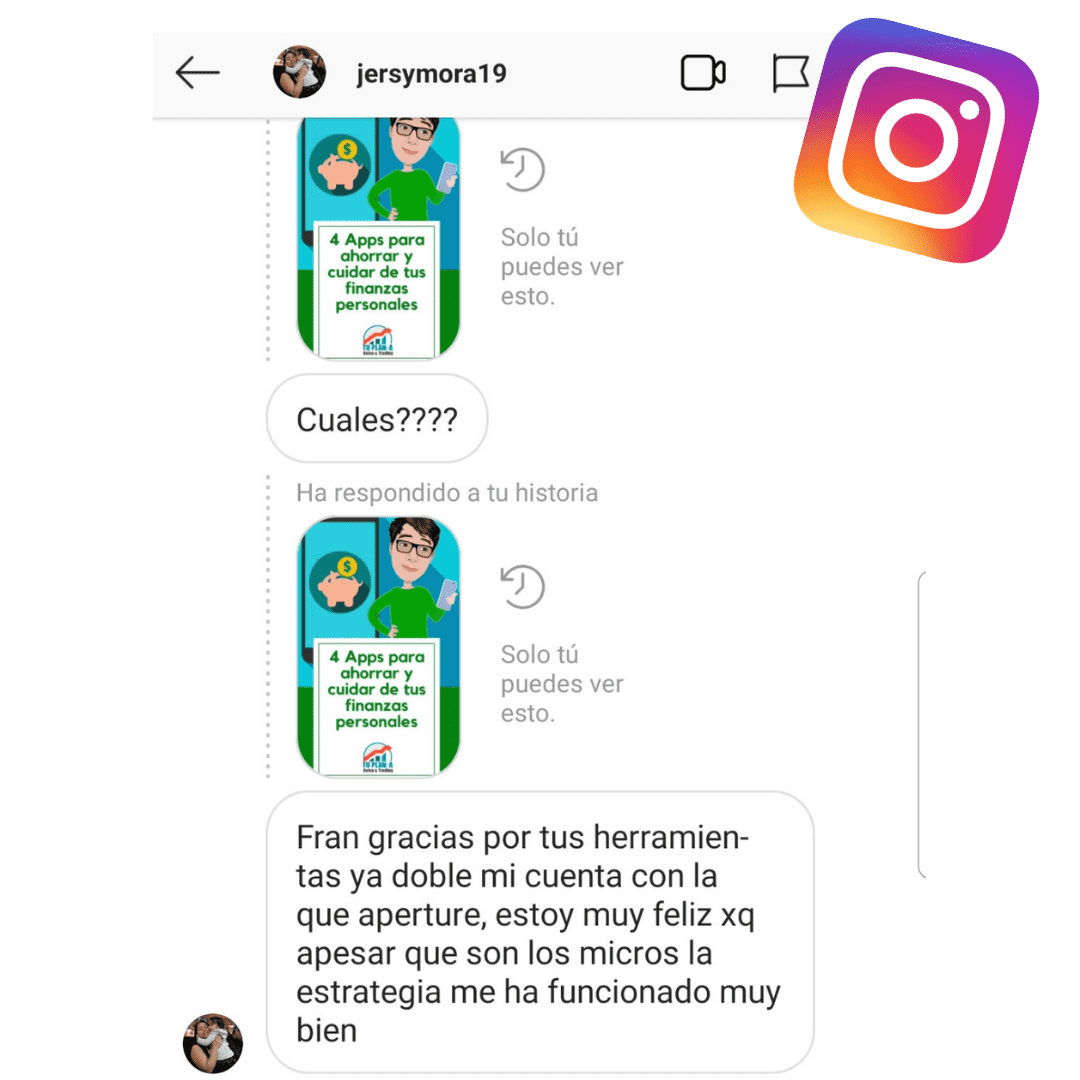The width and height of the screenshot is (1080, 1080).
Task: Tap Ha respondido a tu historia label
Action: (447, 493)
